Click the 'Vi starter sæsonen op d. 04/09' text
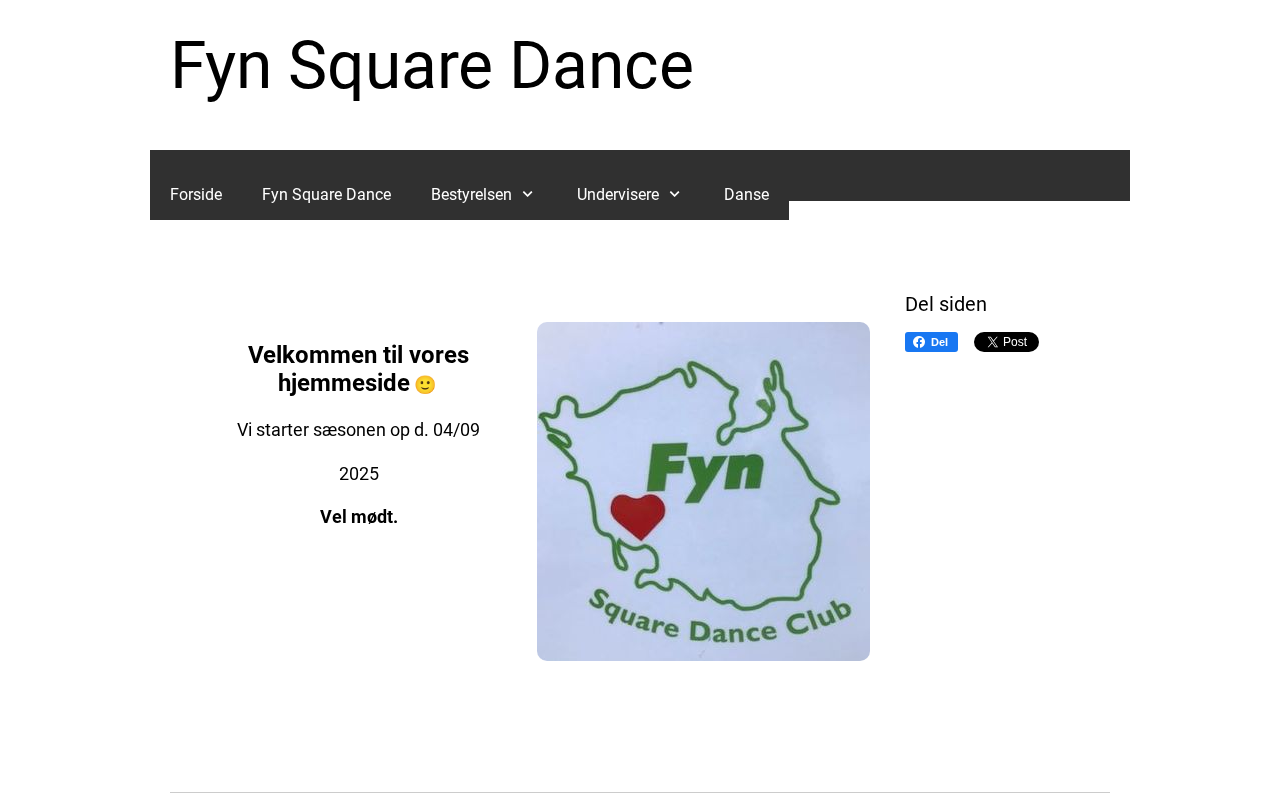Viewport: 1280px width, 800px height. pos(358,430)
